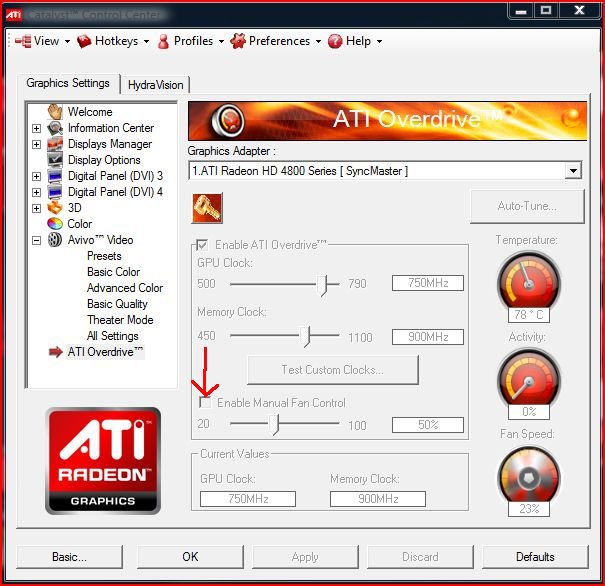Click the Fan Speed gauge dial

pyautogui.click(x=529, y=477)
